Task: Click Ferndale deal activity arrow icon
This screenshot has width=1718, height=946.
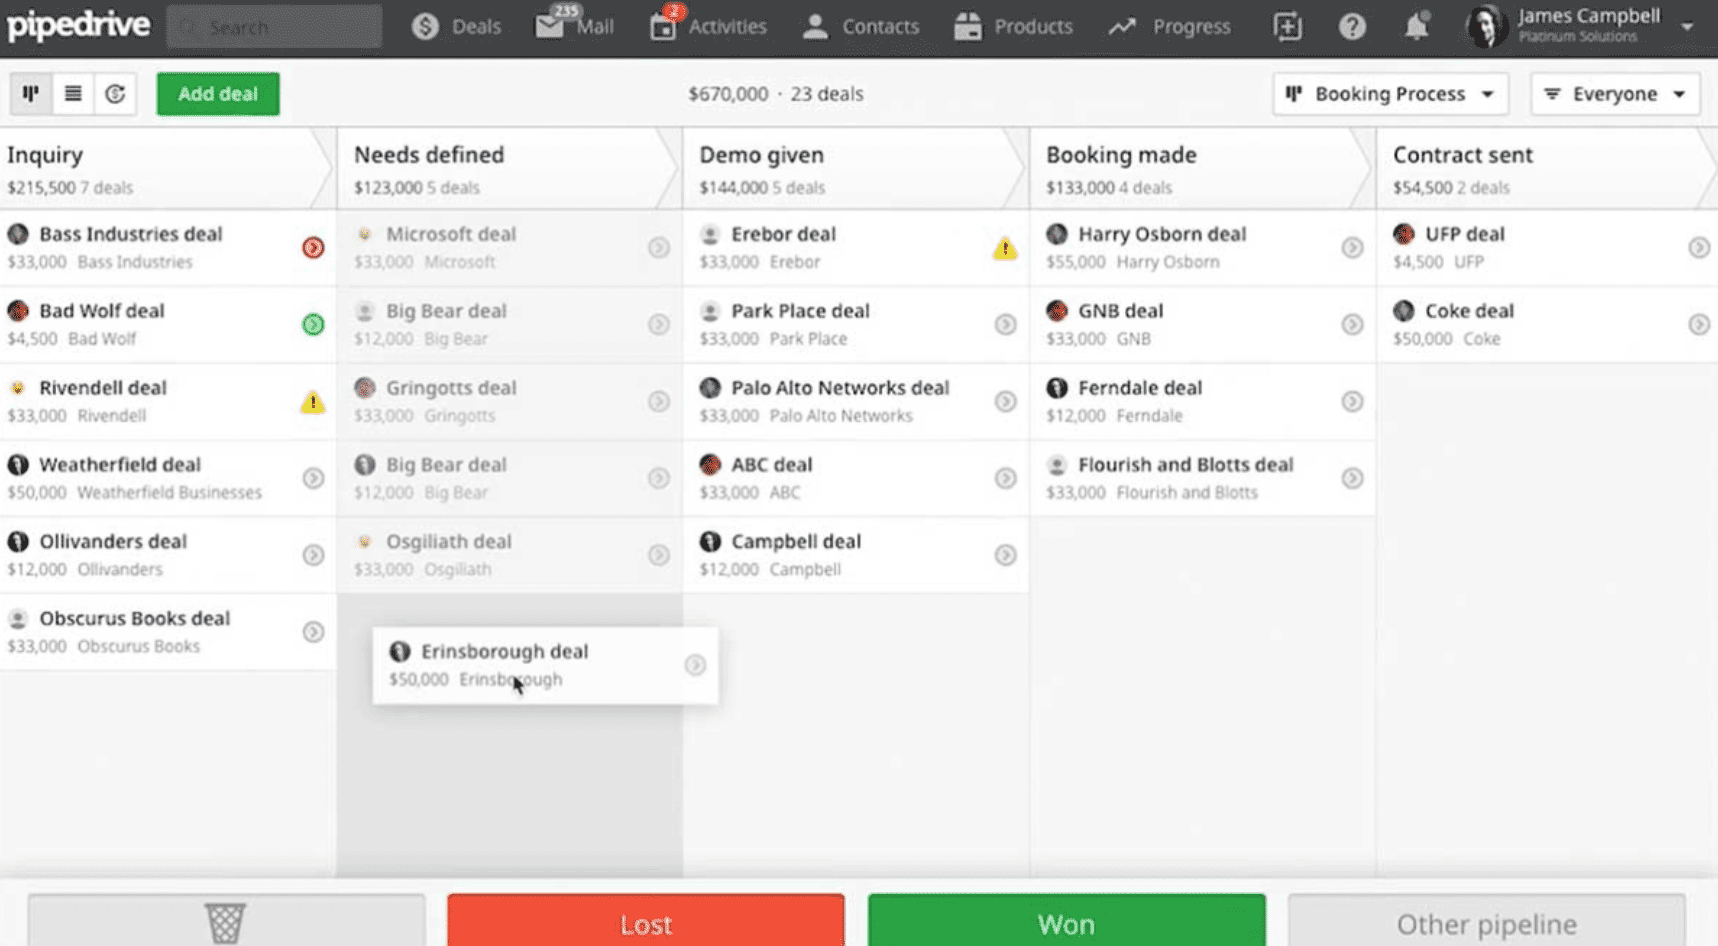Action: pos(1352,401)
